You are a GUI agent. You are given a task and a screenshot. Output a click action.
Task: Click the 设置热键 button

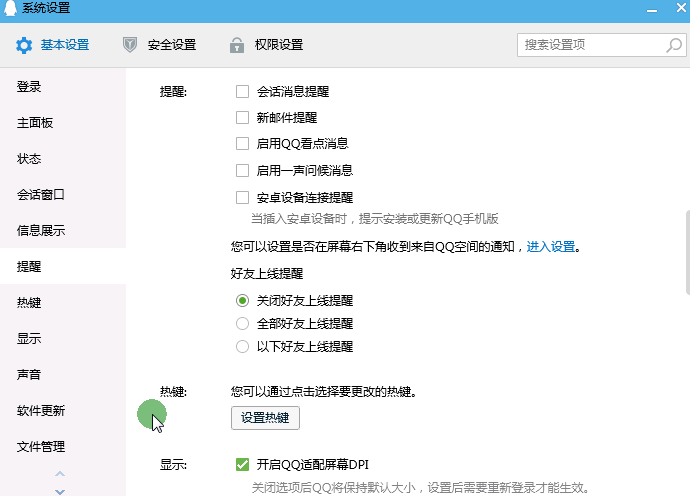click(x=265, y=418)
